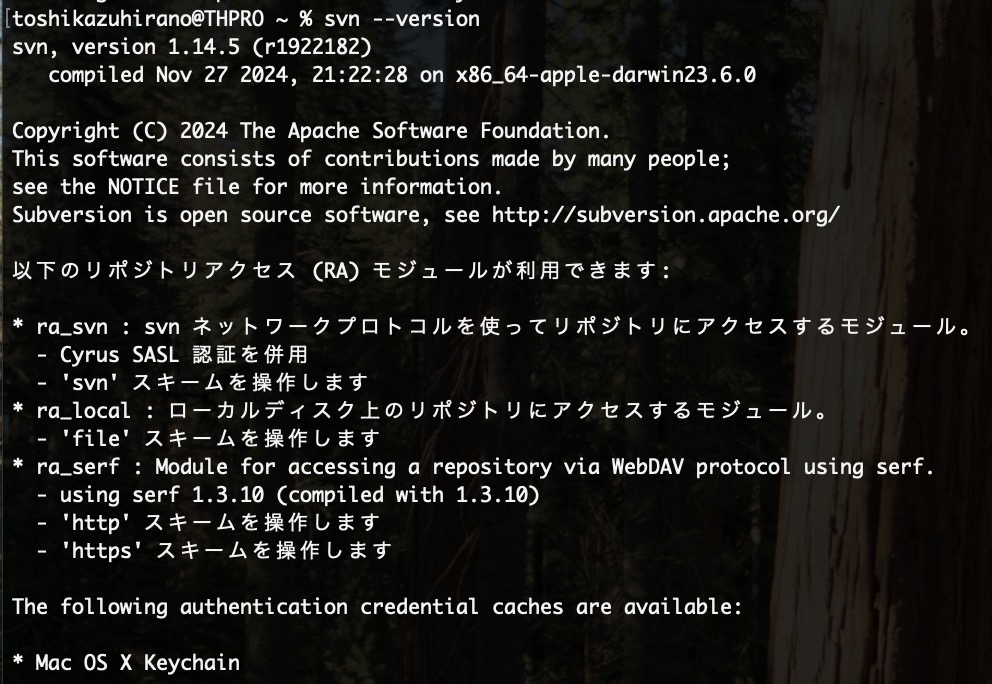Image resolution: width=992 pixels, height=684 pixels.
Task: Click 'The following authentication credential caches' line
Action: point(377,607)
